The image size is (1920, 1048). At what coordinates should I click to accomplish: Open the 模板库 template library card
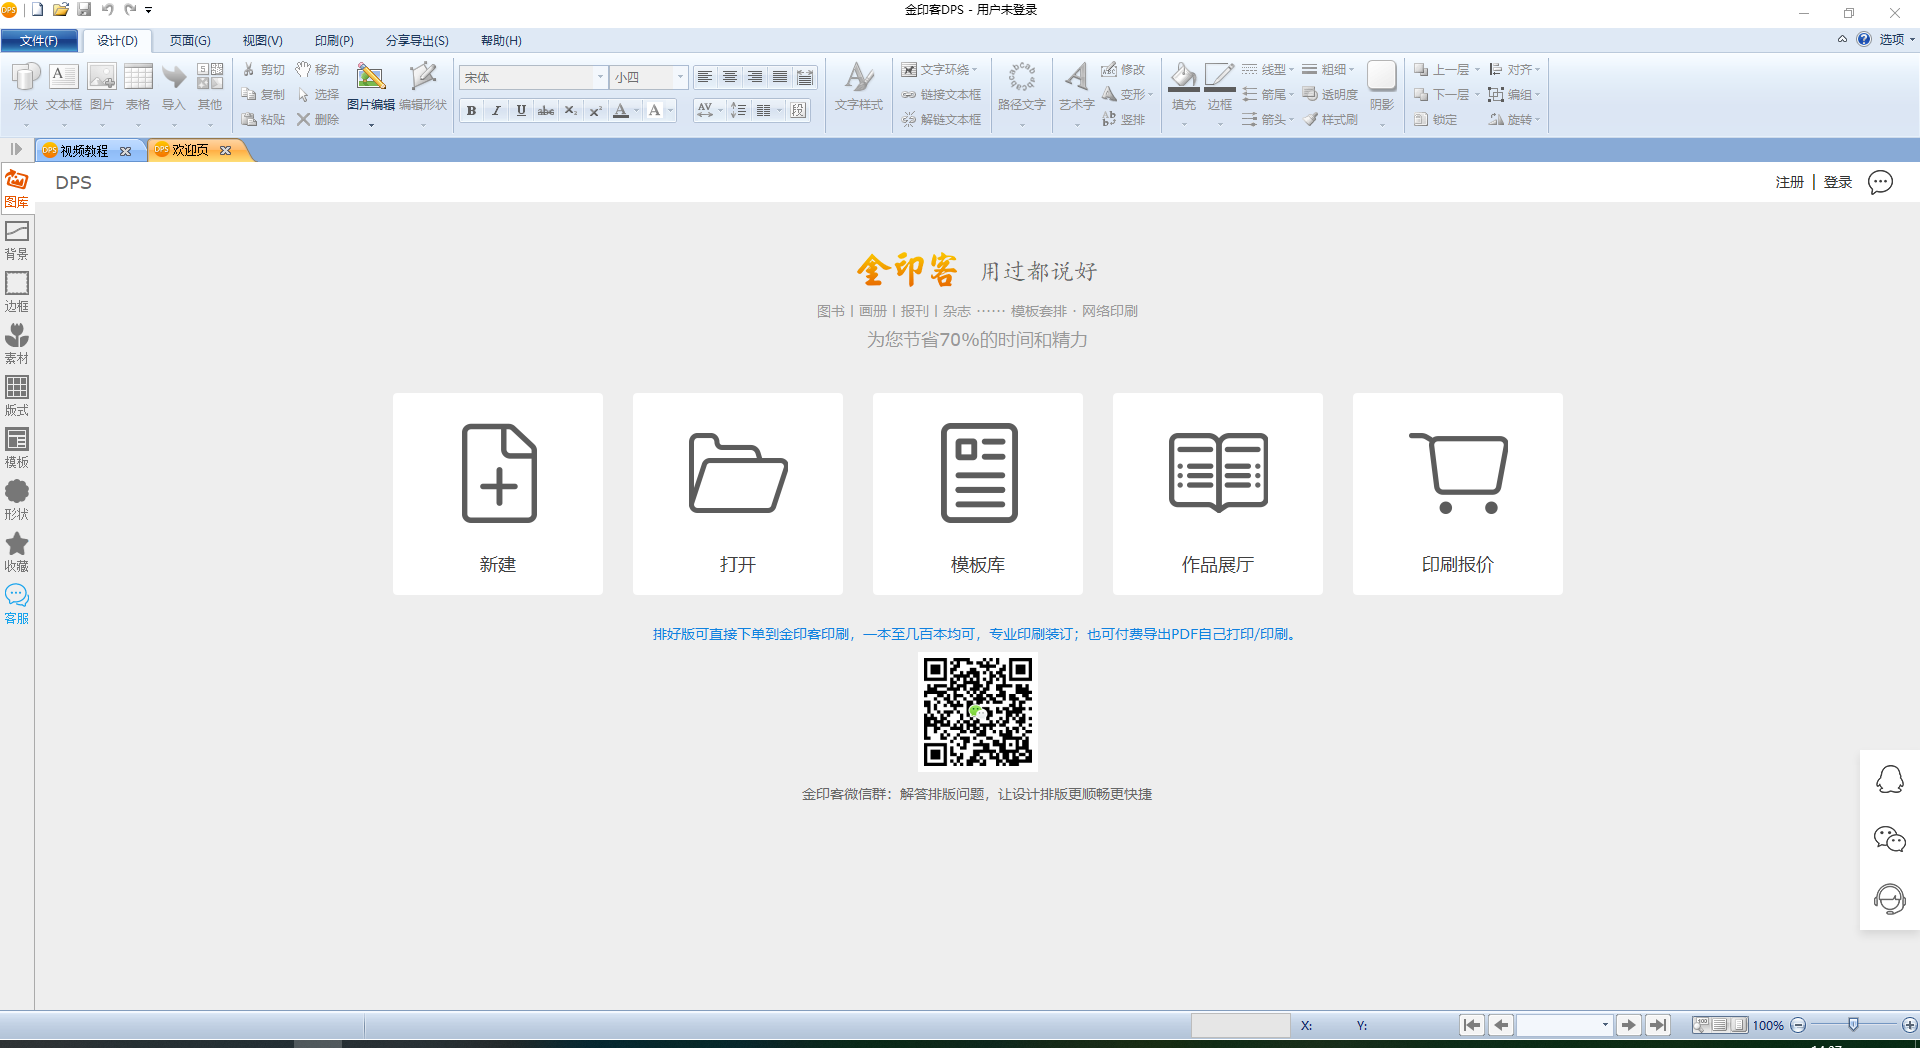tap(978, 494)
